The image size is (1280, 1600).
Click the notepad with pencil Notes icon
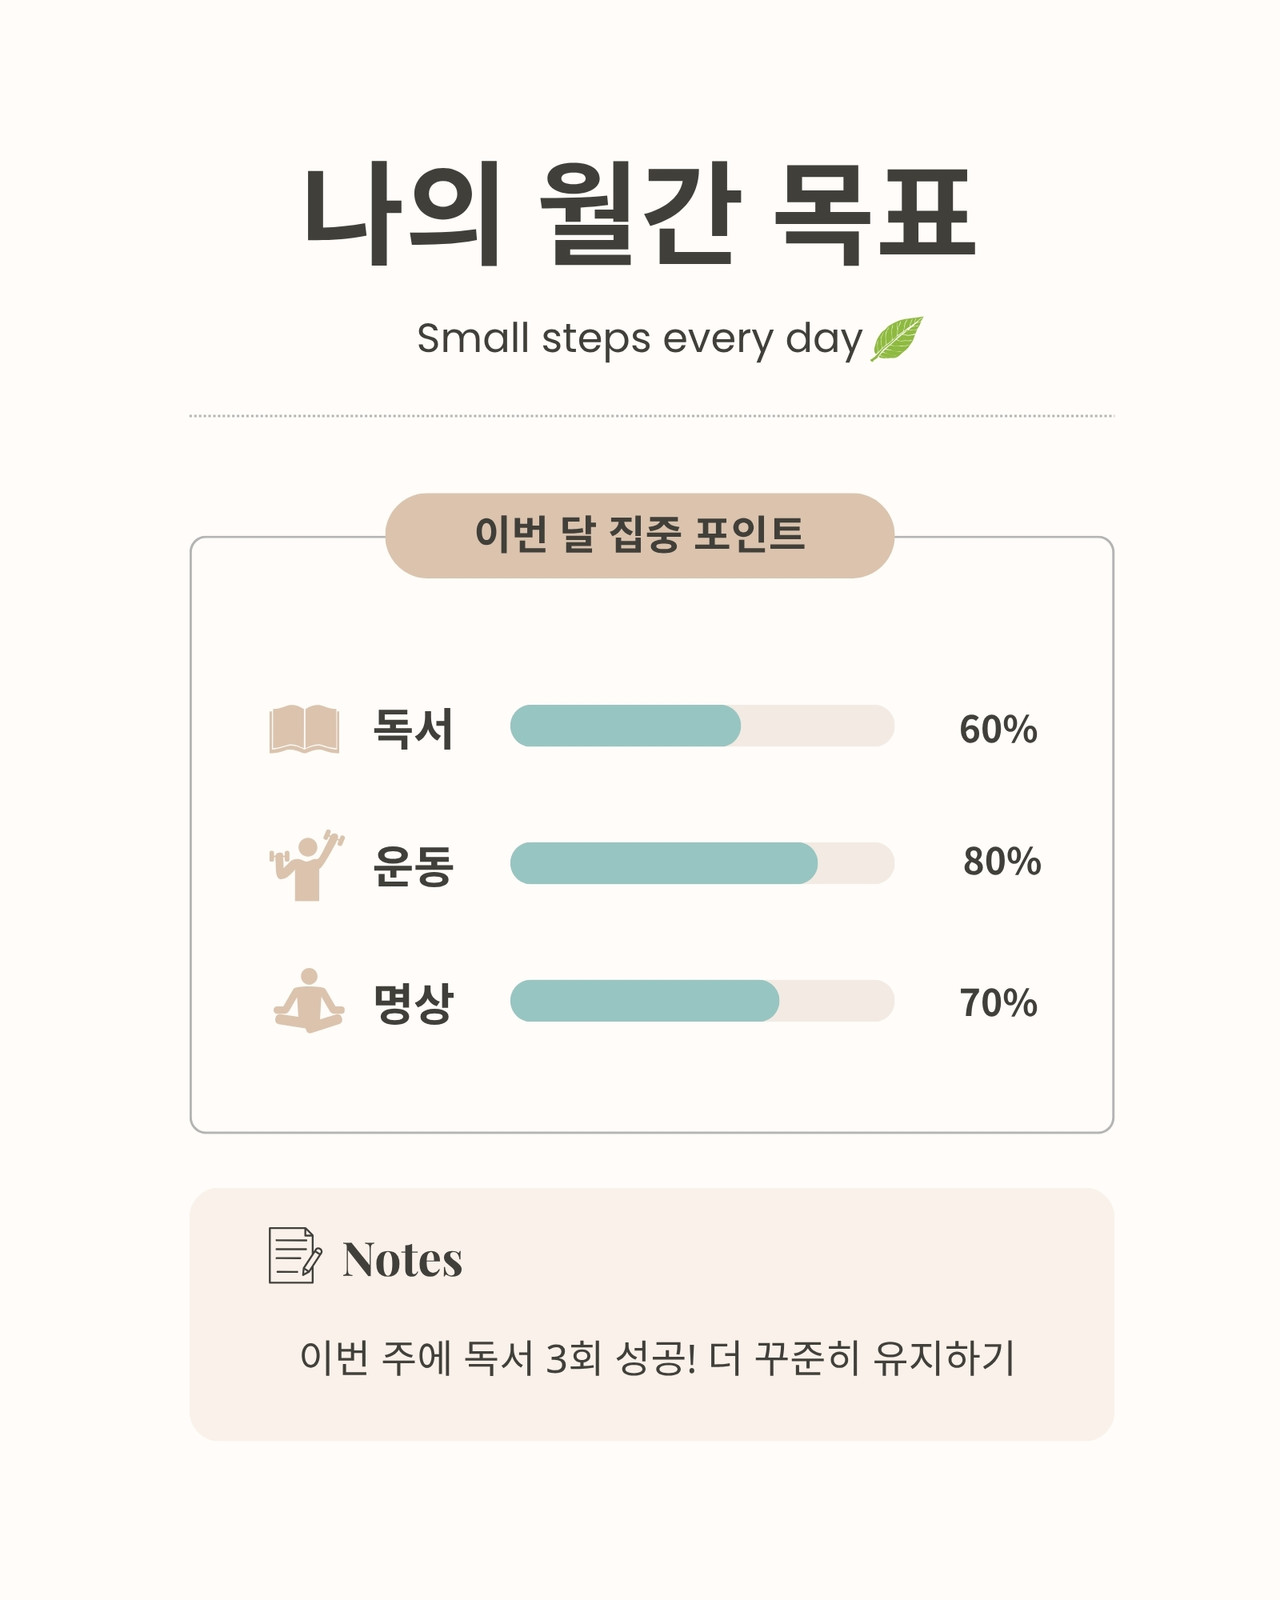click(295, 1256)
